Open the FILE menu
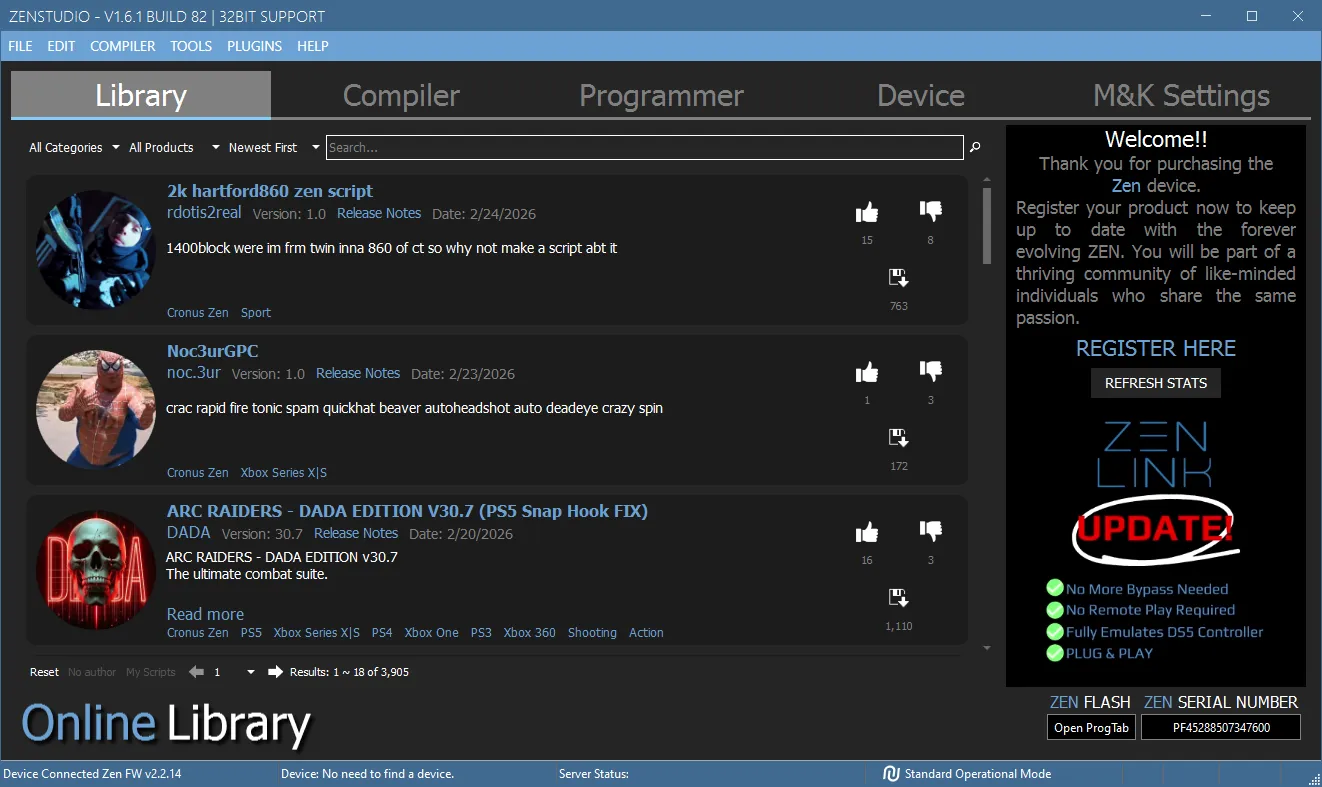The width and height of the screenshot is (1322, 787). point(20,46)
